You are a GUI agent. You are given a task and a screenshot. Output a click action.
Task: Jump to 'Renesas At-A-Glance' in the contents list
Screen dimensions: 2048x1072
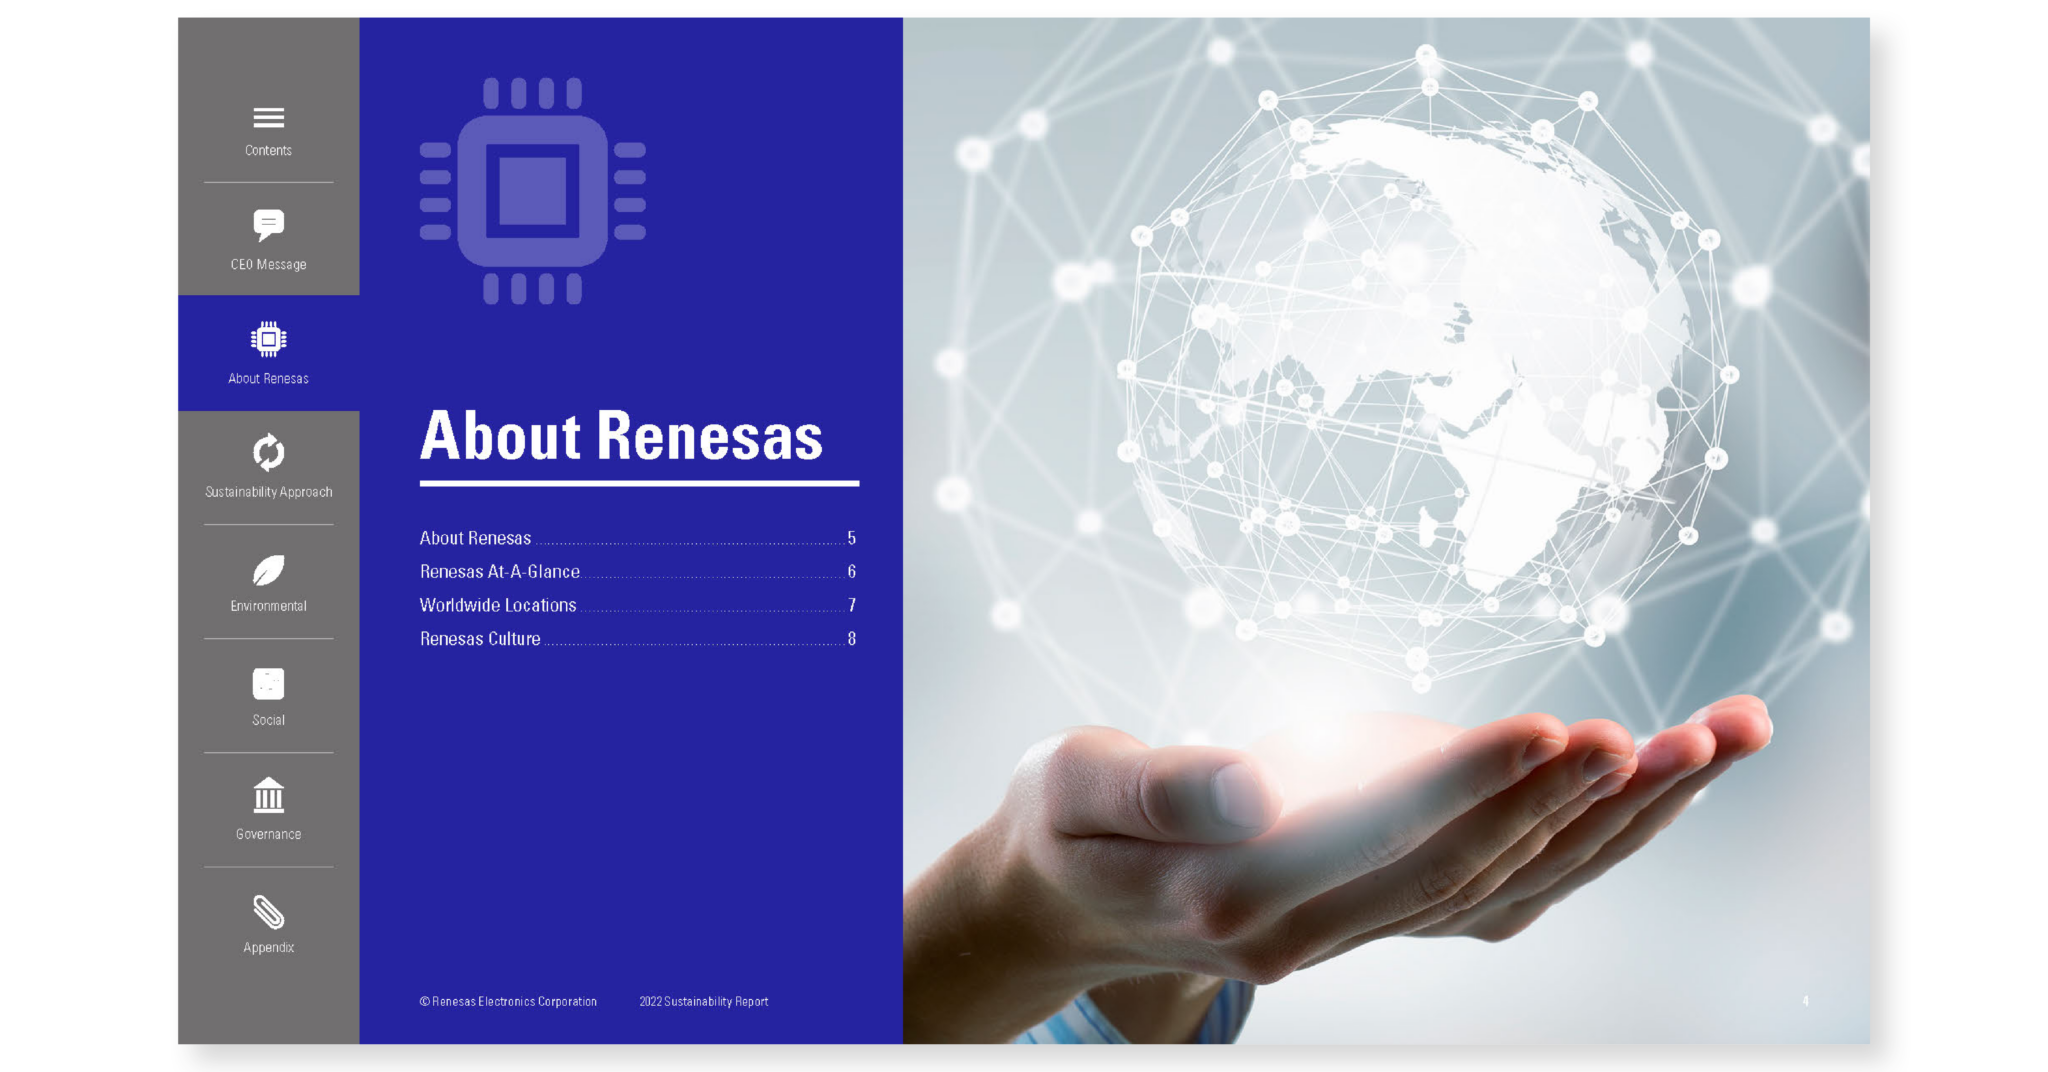(x=499, y=572)
